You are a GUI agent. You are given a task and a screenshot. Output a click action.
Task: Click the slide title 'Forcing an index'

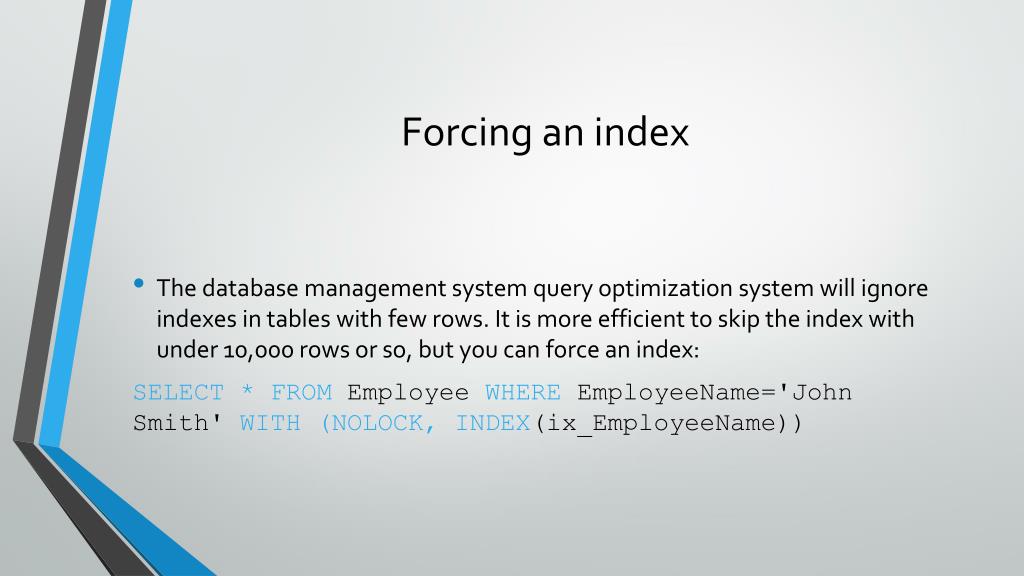click(545, 133)
